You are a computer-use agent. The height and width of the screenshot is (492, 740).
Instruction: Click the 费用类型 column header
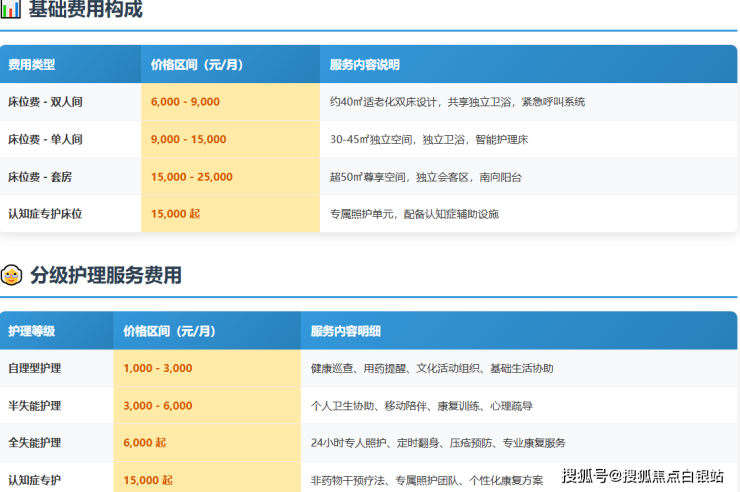pyautogui.click(x=32, y=64)
